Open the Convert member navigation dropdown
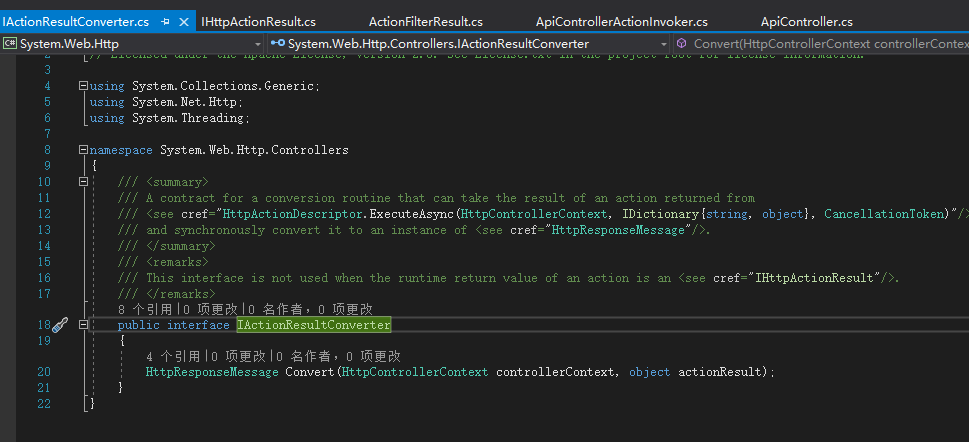Screen dimensions: 969x442 [x=822, y=44]
